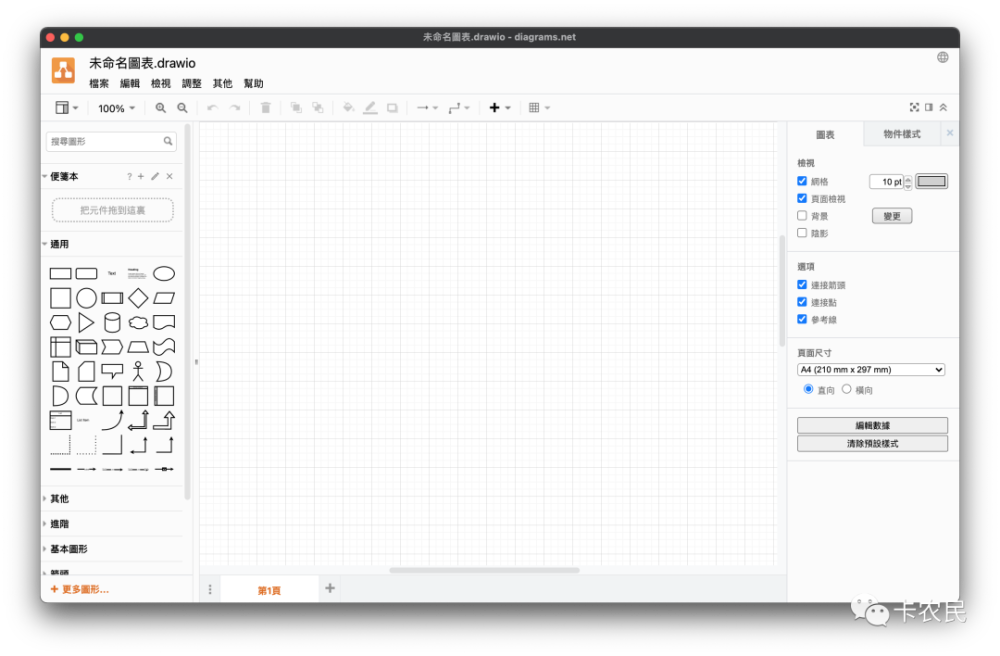
Task: Select the cylinder shape in General palette
Action: [112, 323]
